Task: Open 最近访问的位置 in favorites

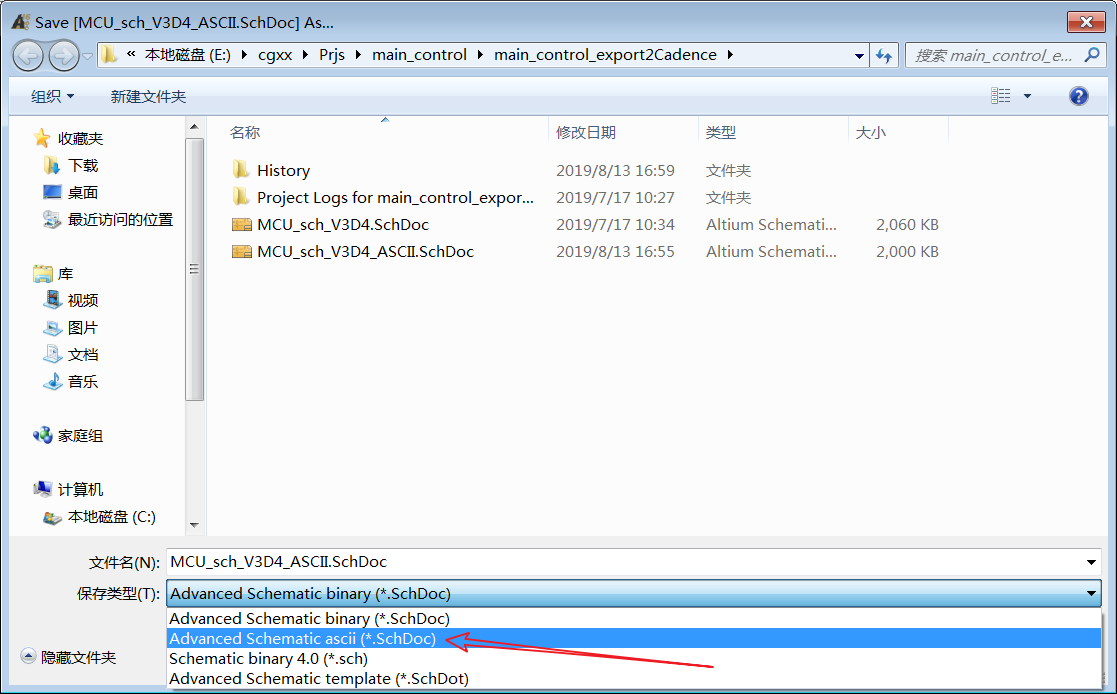Action: 108,219
